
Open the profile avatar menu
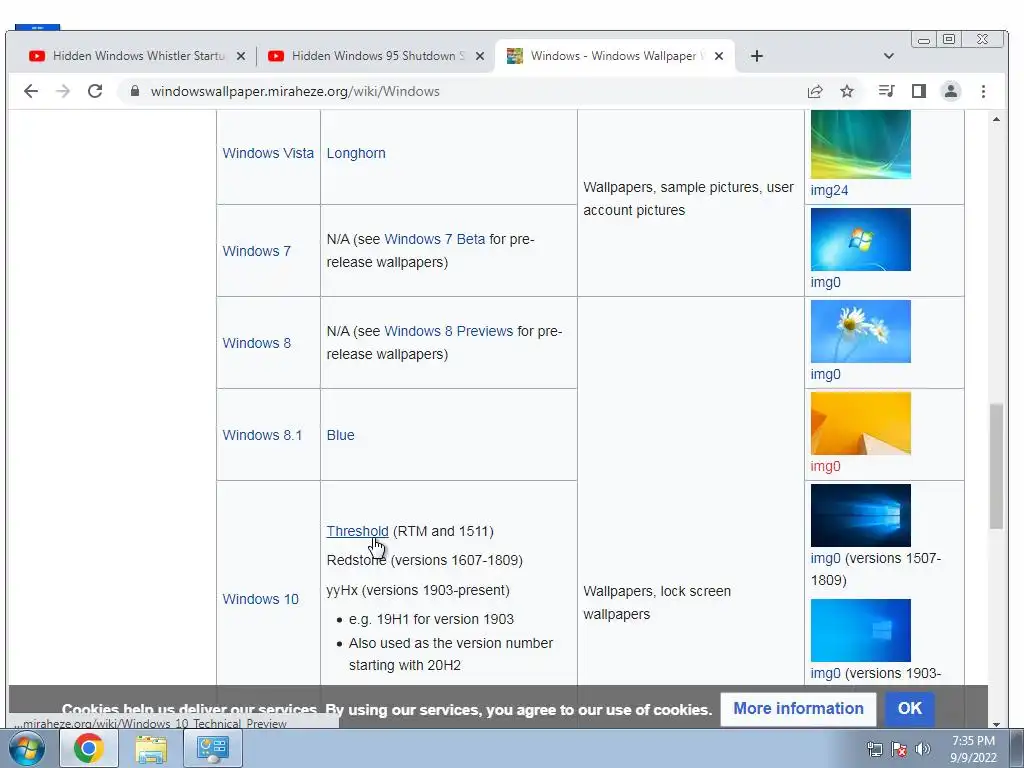pos(951,91)
